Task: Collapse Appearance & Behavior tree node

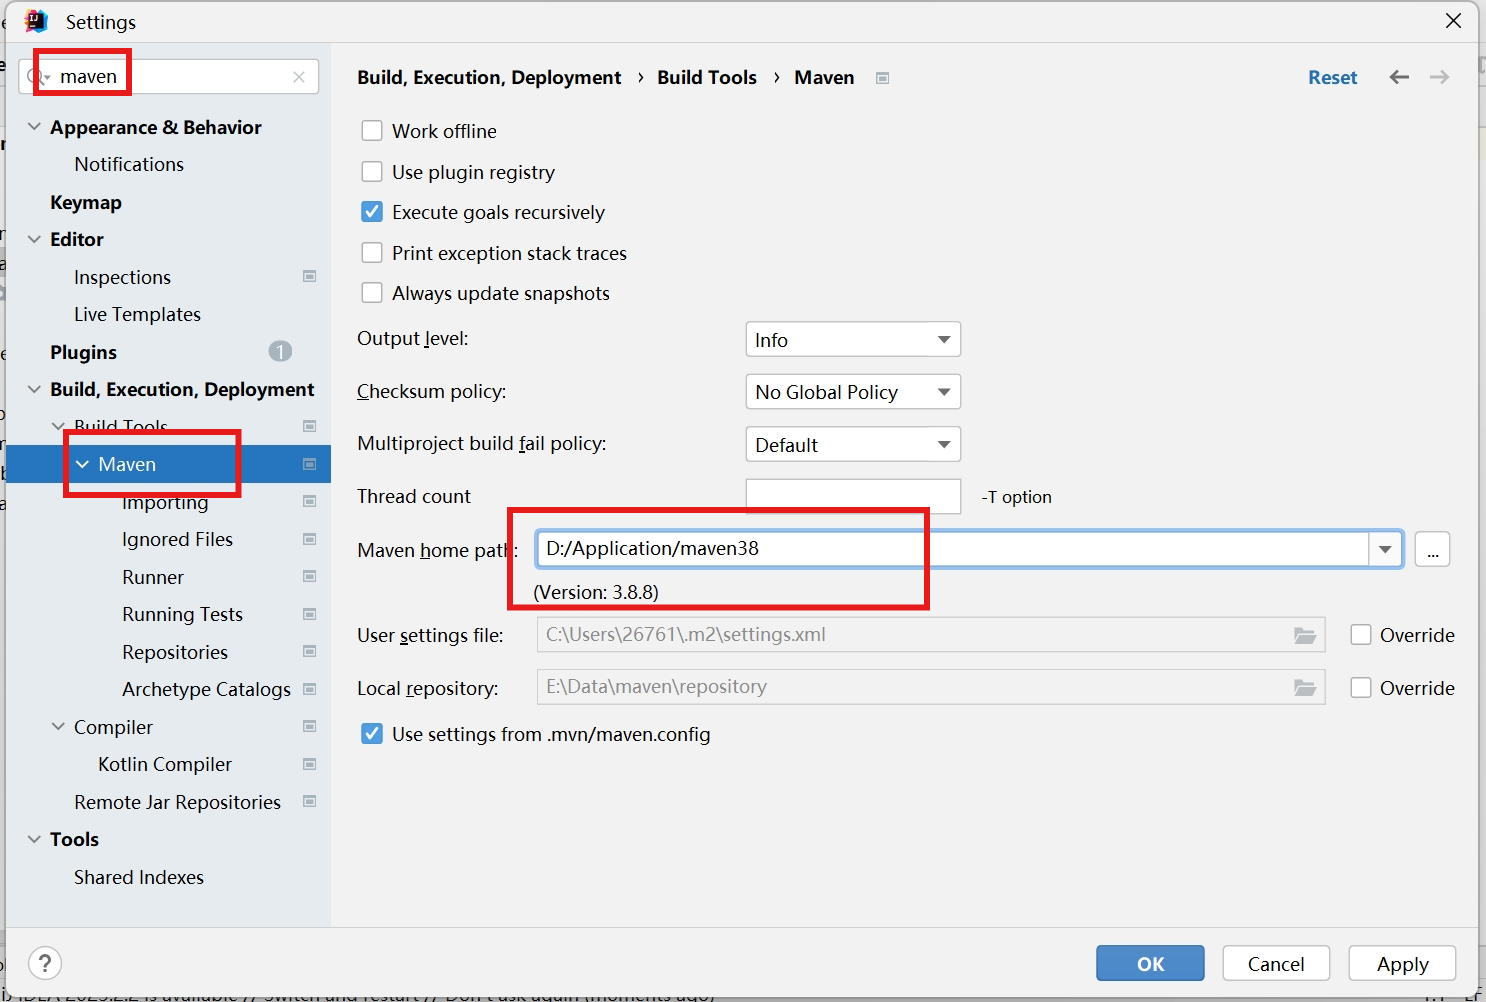Action: click(x=34, y=127)
